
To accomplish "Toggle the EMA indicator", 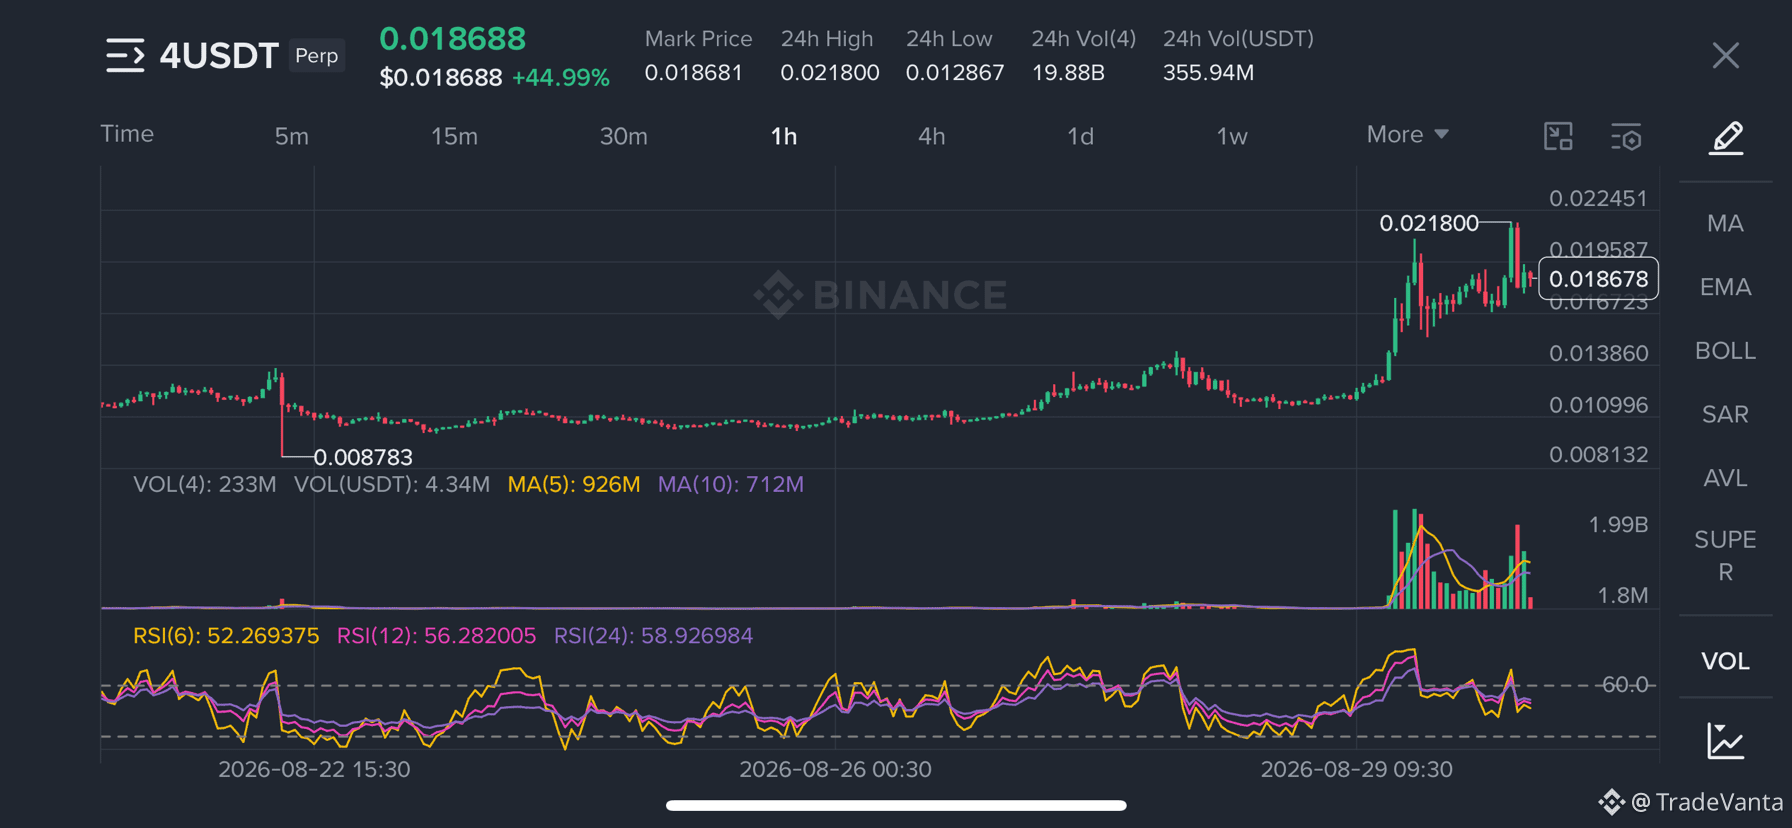I will pos(1725,287).
